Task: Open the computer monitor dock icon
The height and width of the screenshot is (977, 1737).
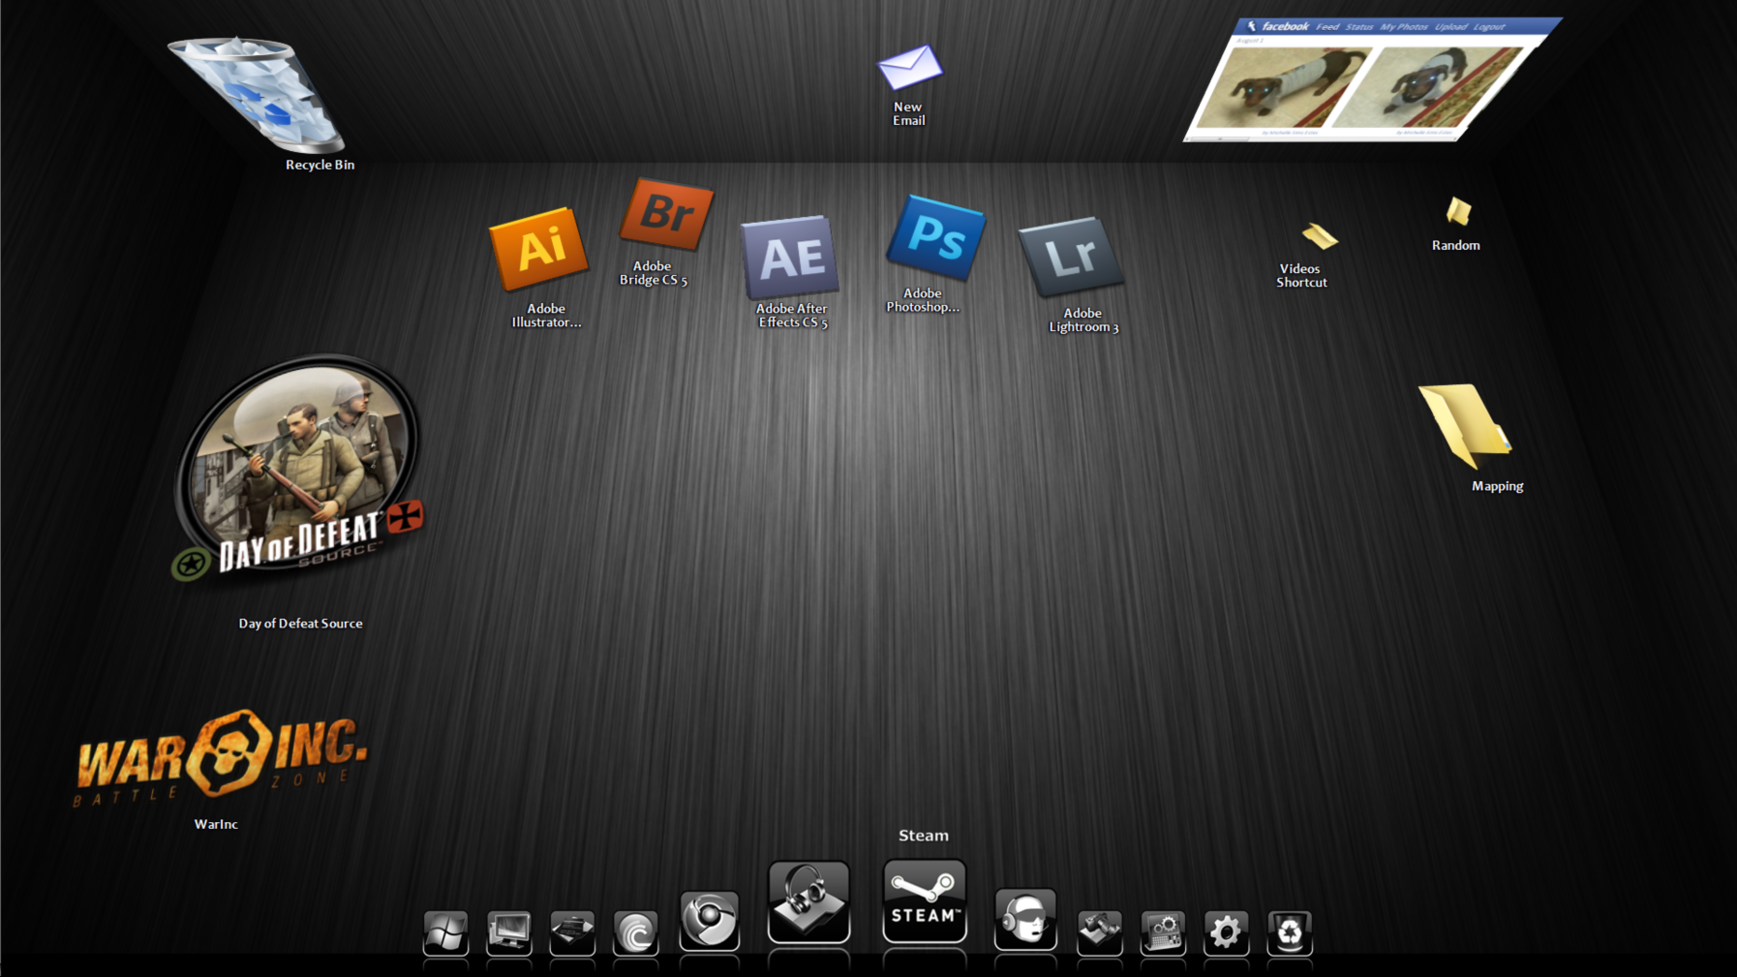Action: [x=509, y=933]
